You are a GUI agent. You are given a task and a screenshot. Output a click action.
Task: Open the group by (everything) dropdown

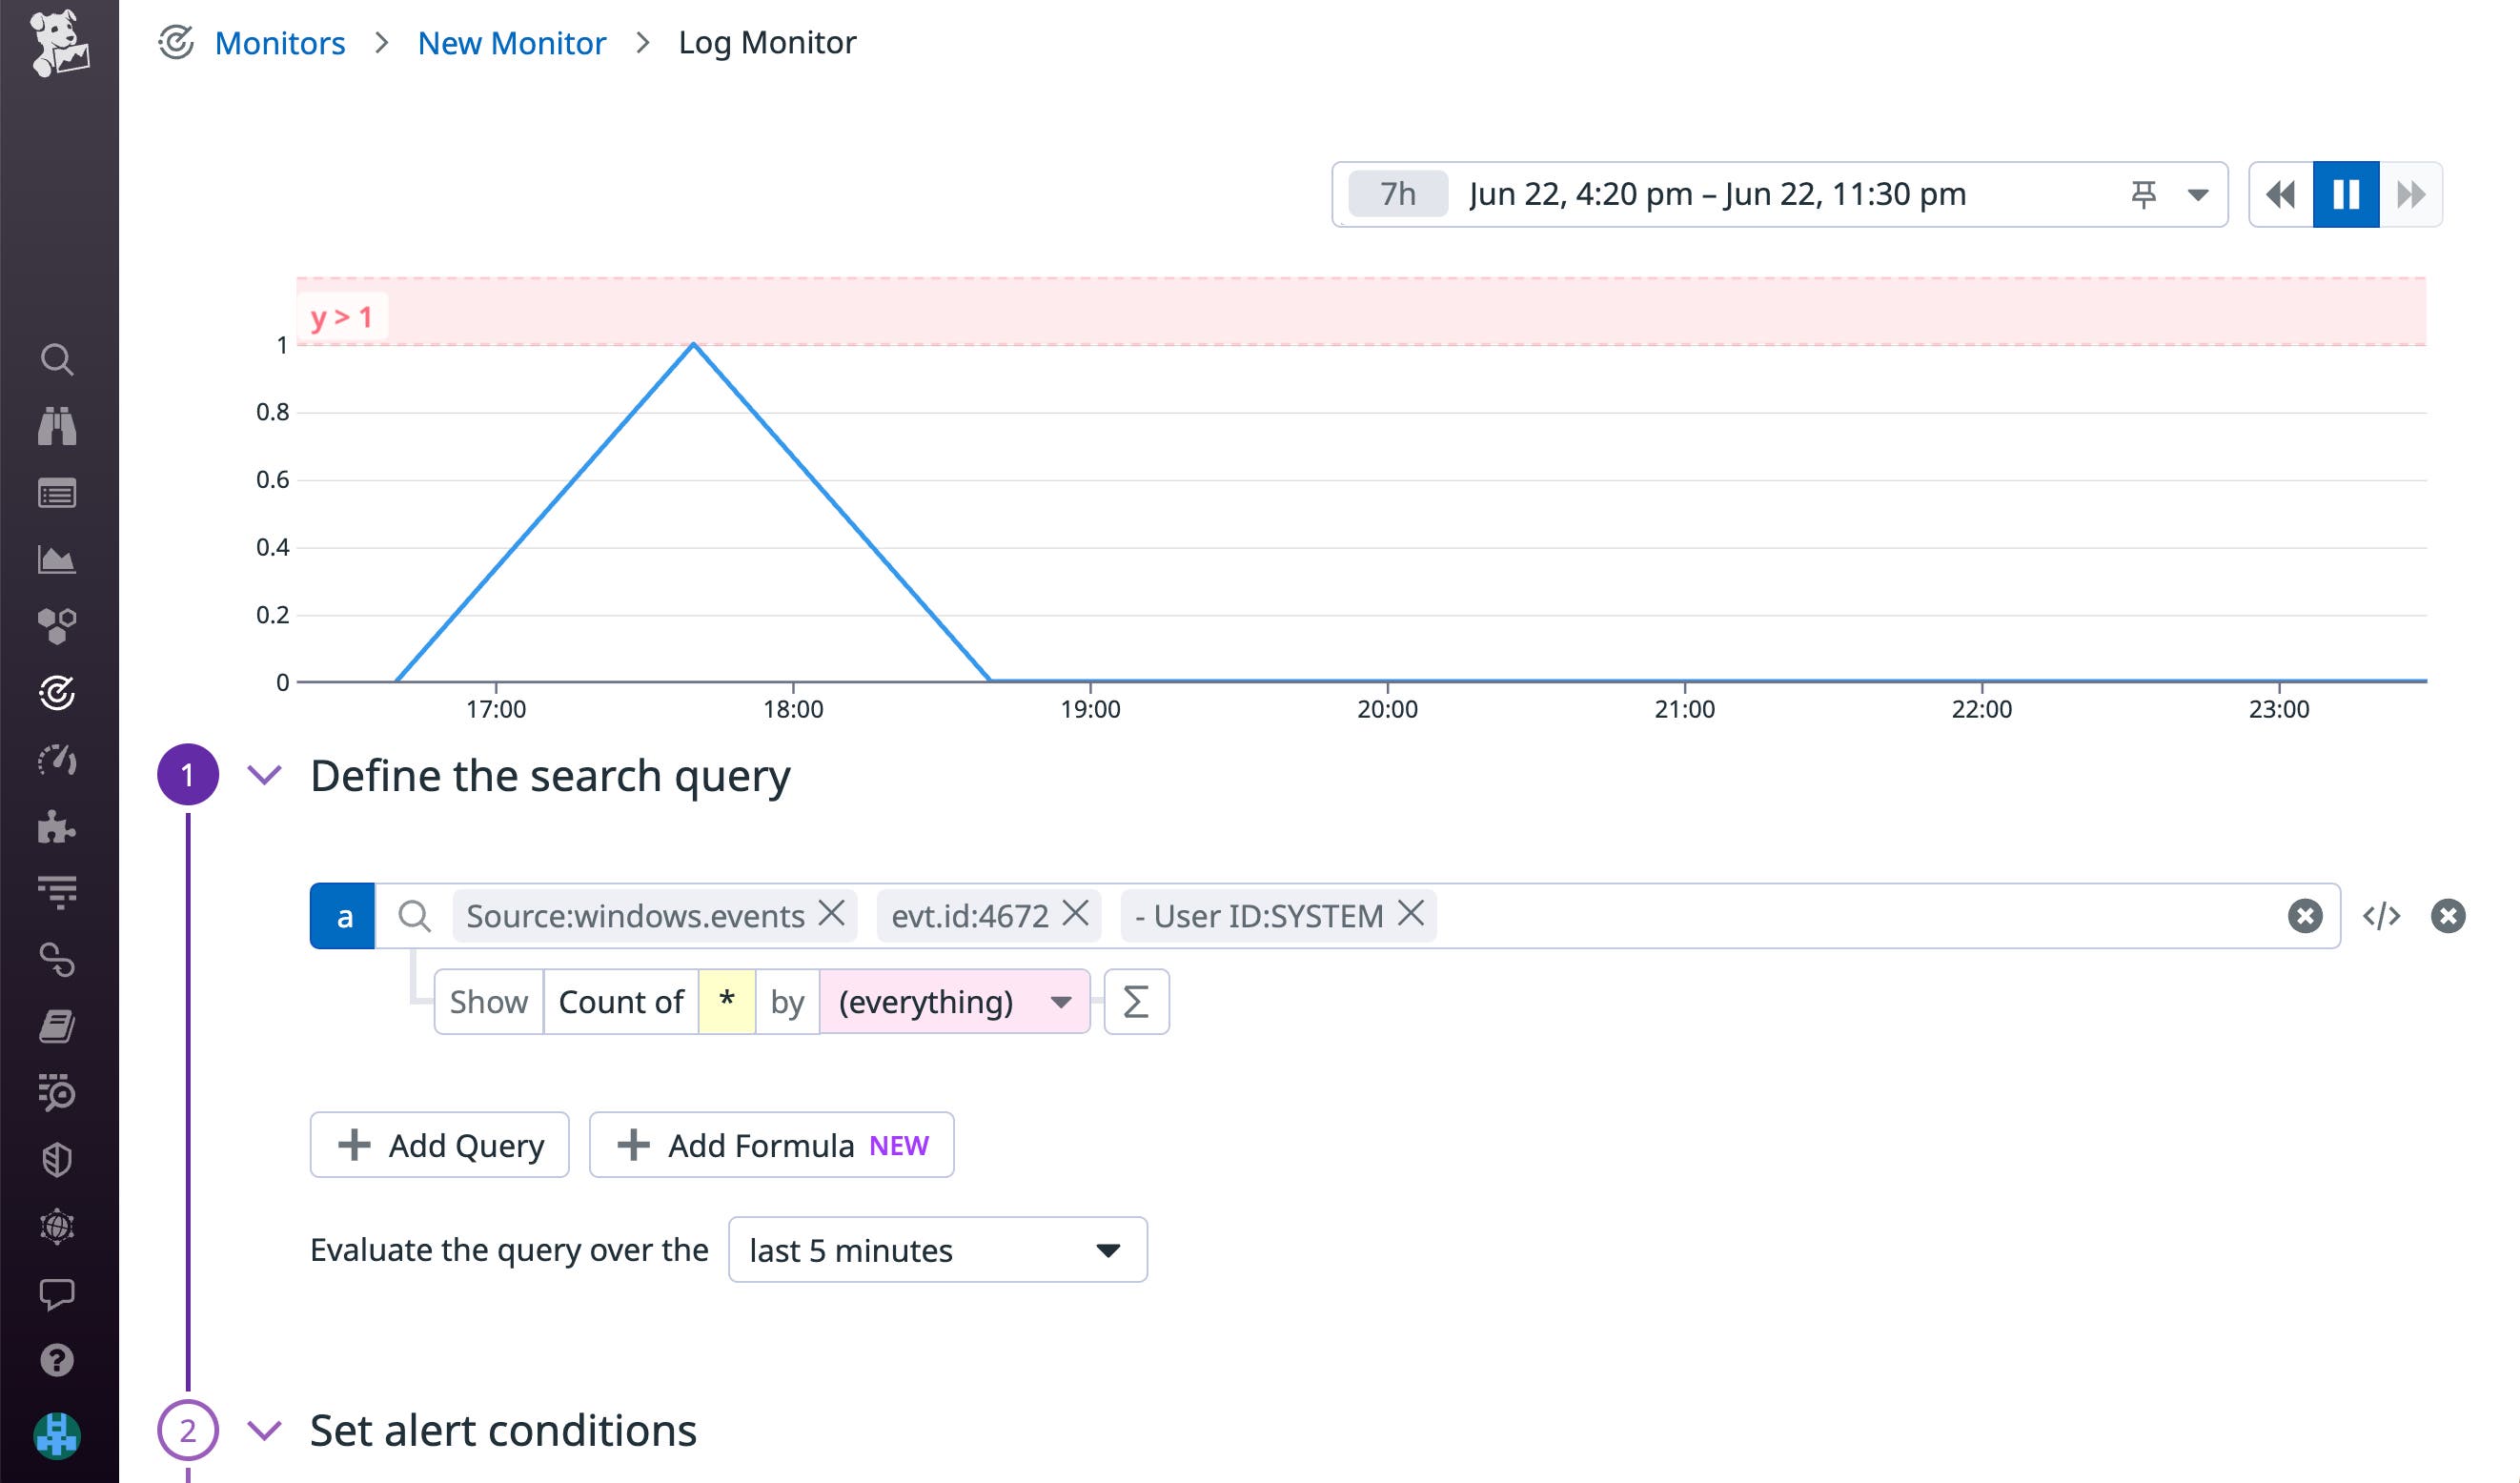[x=955, y=1002]
